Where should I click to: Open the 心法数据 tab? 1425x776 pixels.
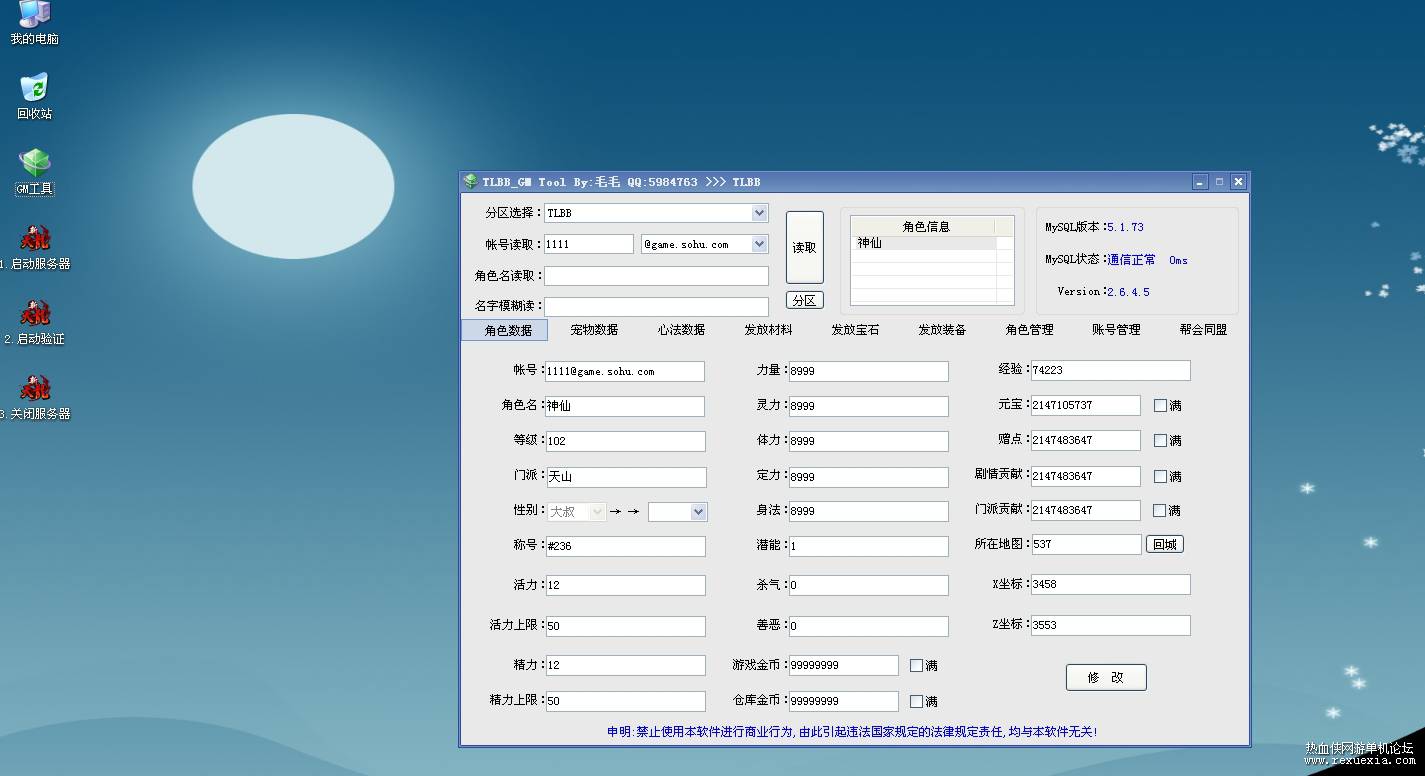click(681, 330)
